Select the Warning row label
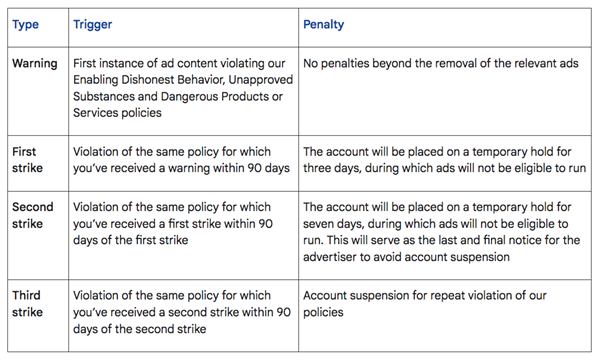Image resolution: width=600 pixels, height=360 pixels. 35,63
